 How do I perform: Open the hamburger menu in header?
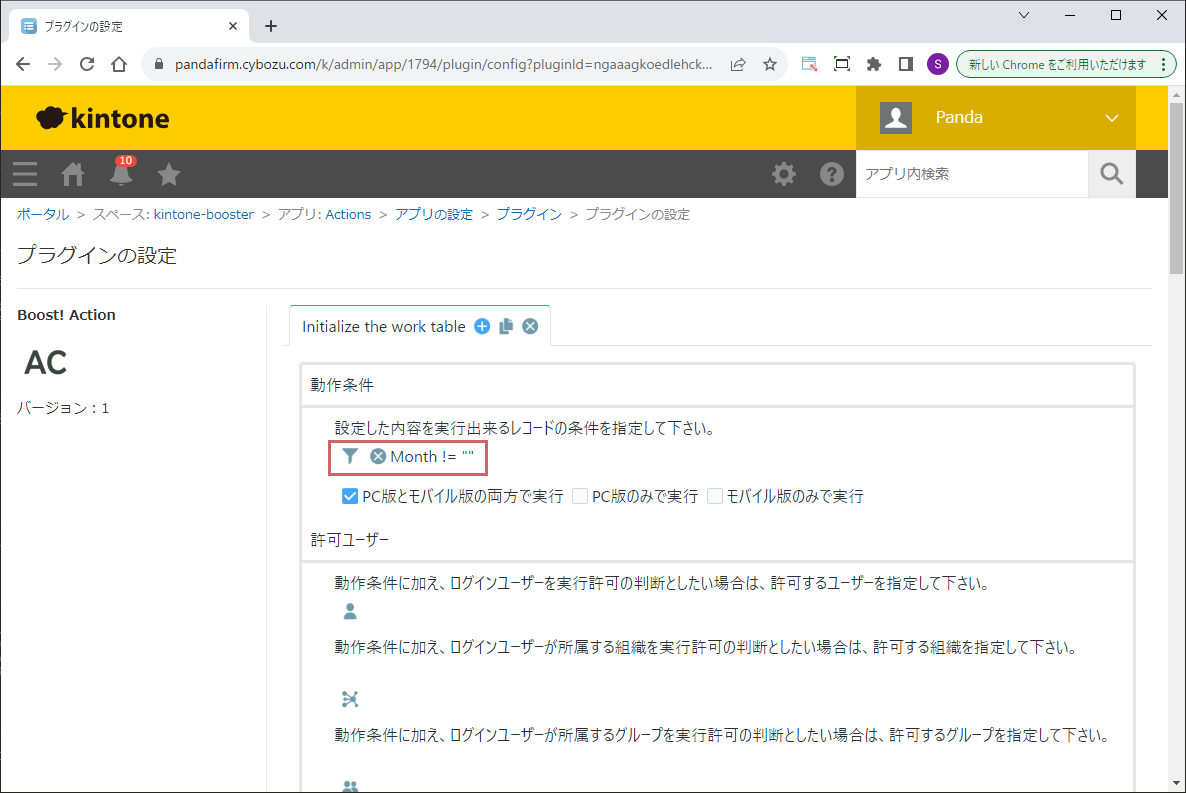(25, 174)
